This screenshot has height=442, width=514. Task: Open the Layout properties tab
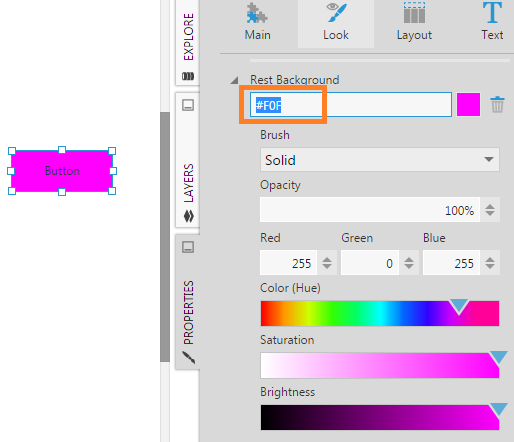414,22
